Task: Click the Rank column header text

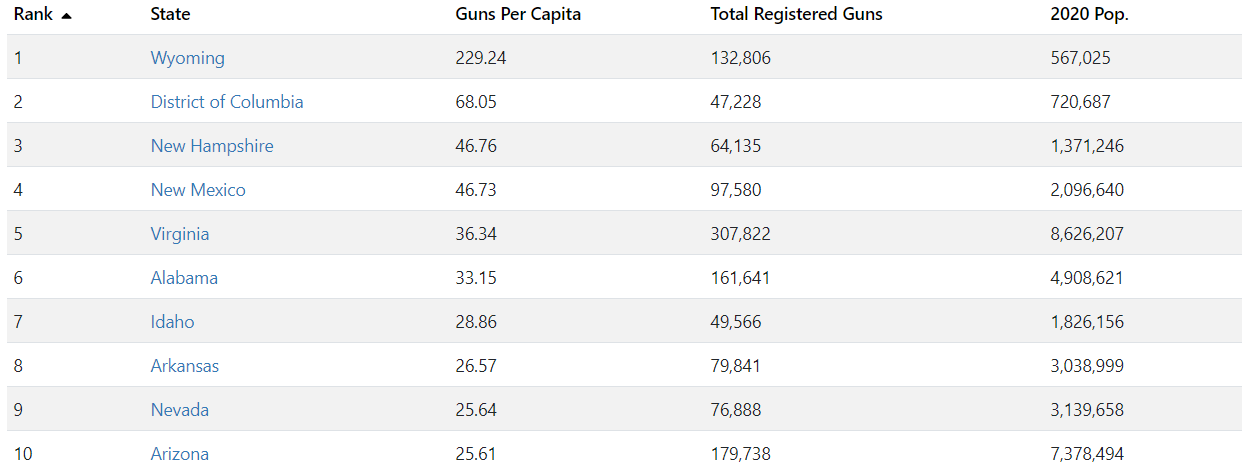Action: pyautogui.click(x=33, y=14)
